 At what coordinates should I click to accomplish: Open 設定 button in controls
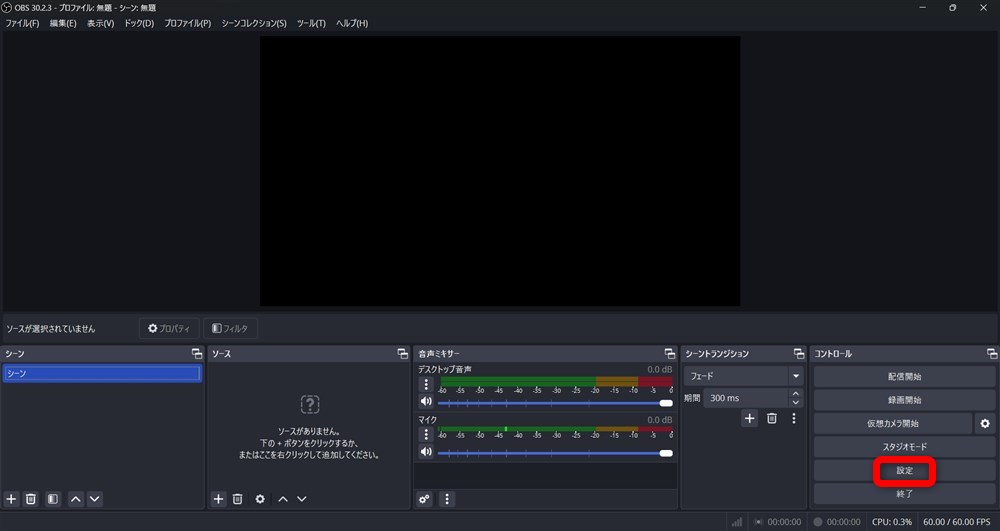pyautogui.click(x=904, y=470)
